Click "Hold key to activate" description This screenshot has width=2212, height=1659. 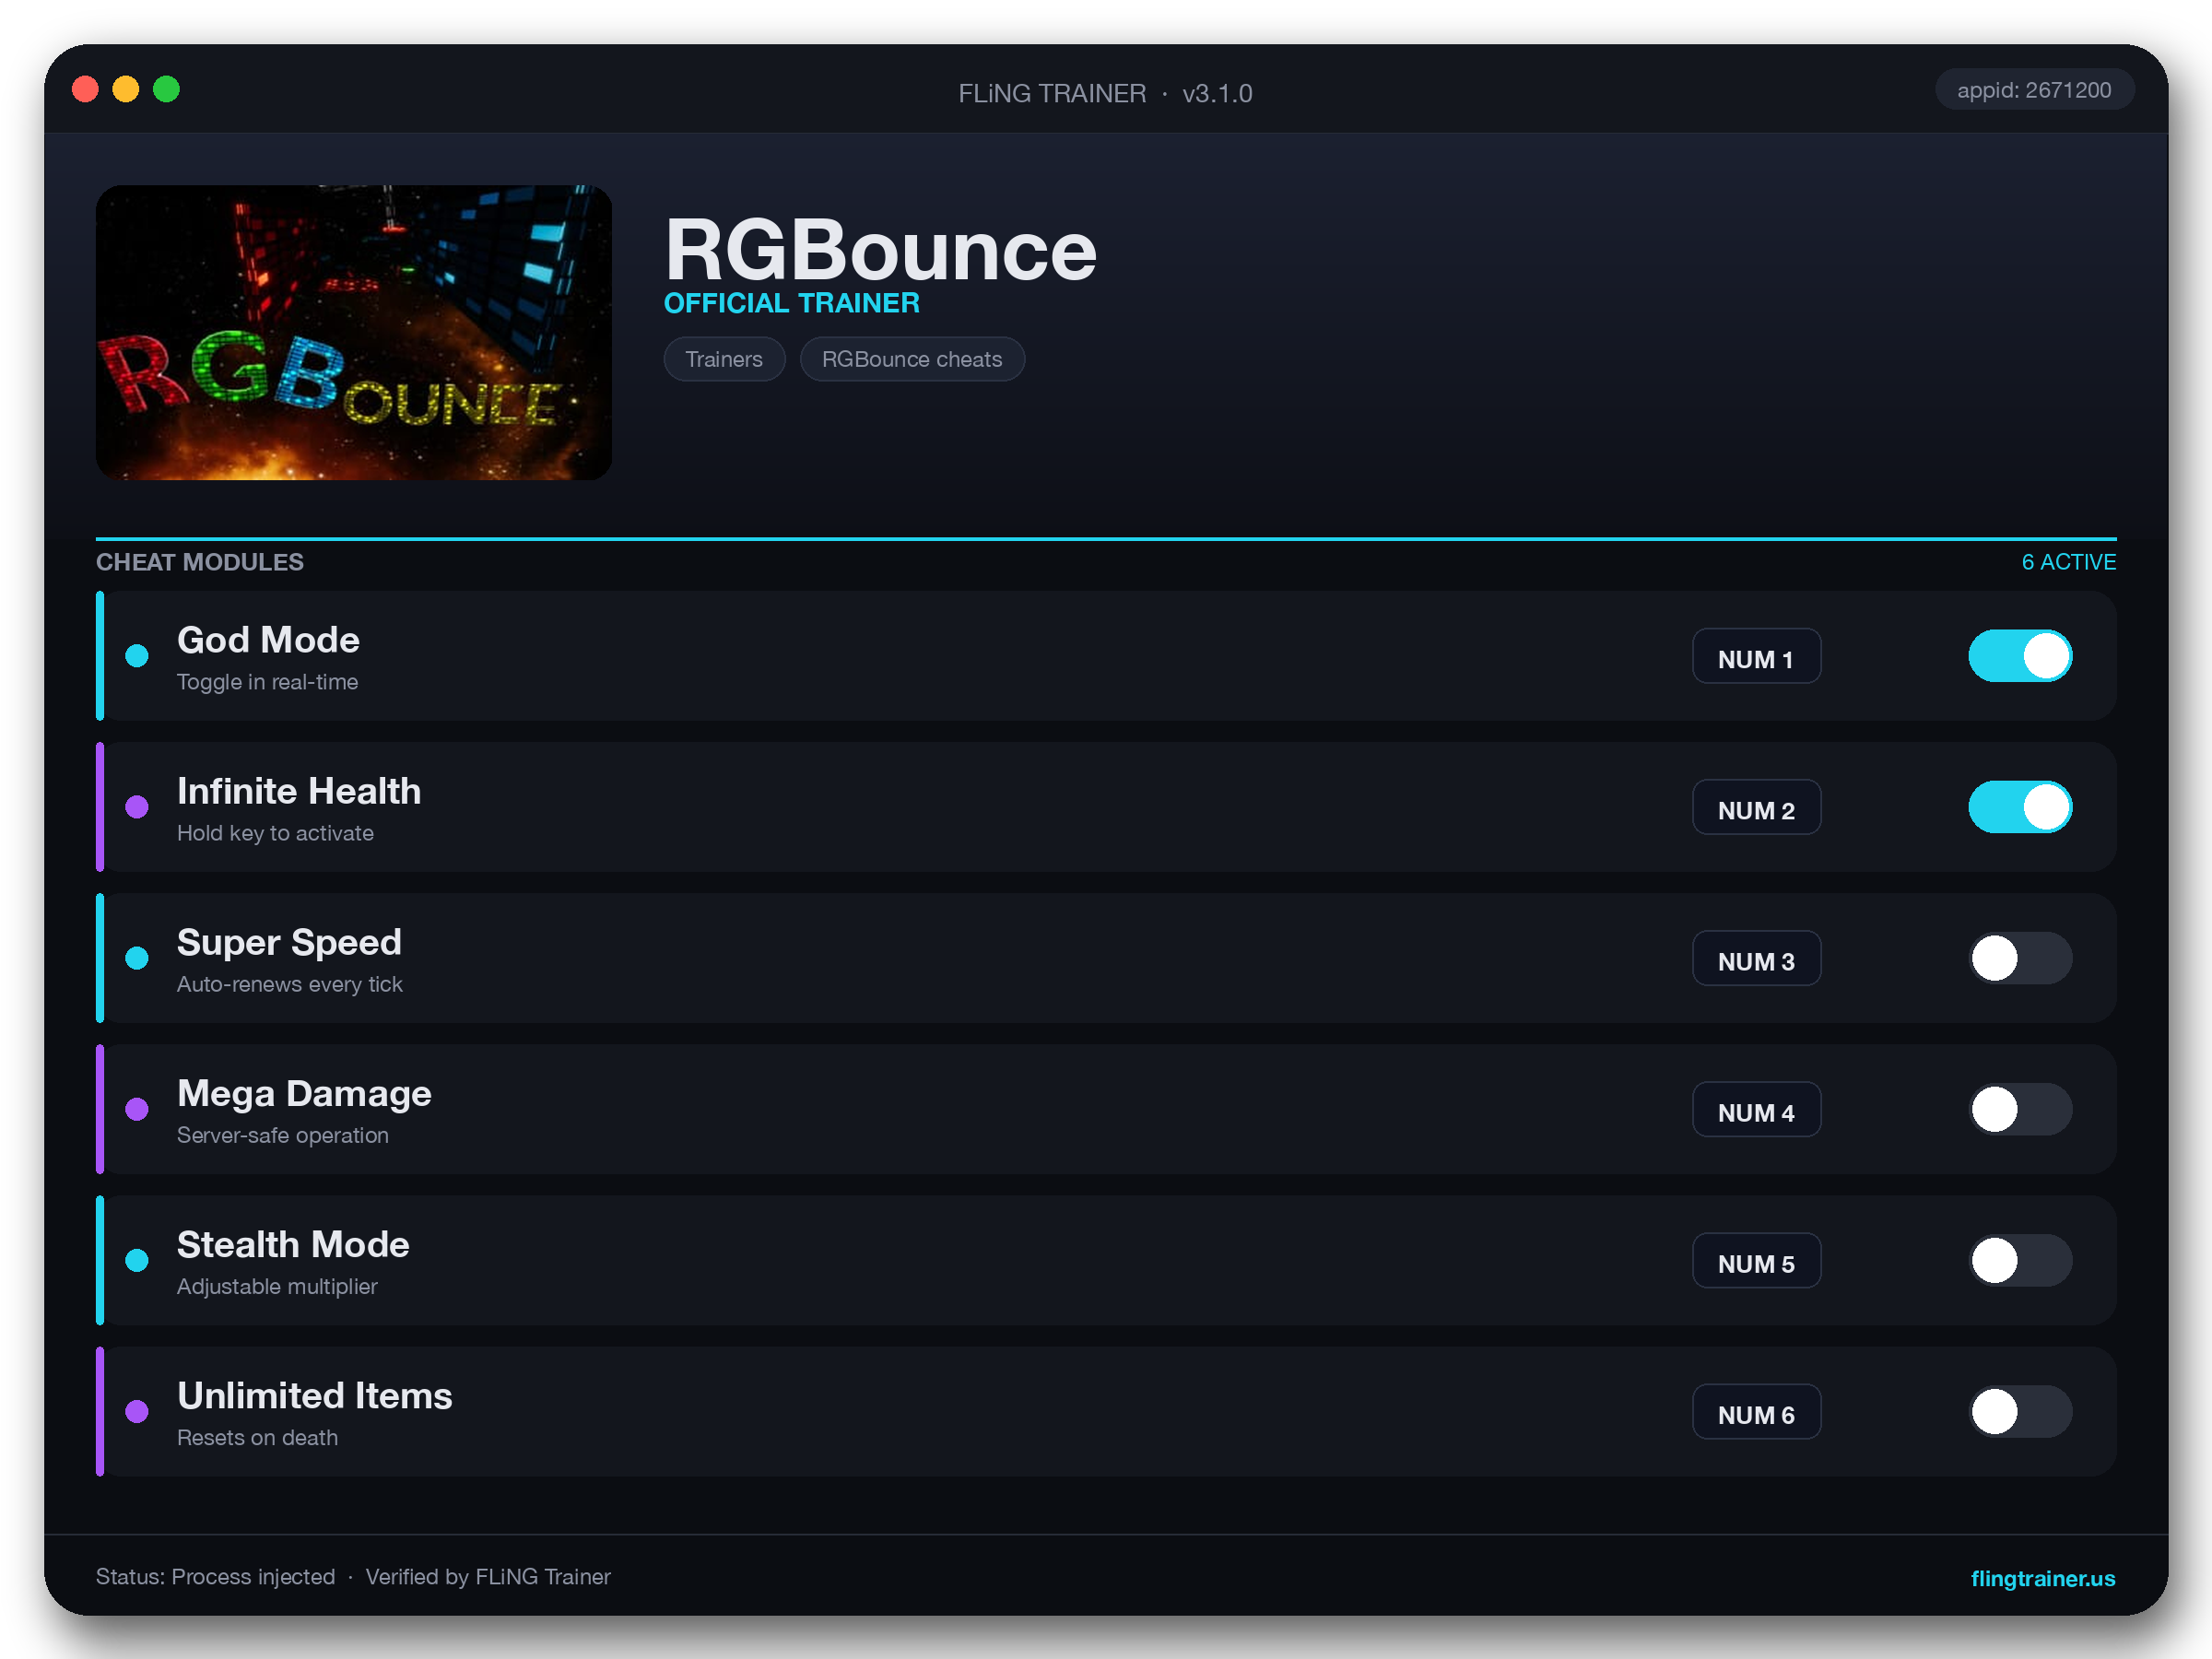[x=275, y=833]
